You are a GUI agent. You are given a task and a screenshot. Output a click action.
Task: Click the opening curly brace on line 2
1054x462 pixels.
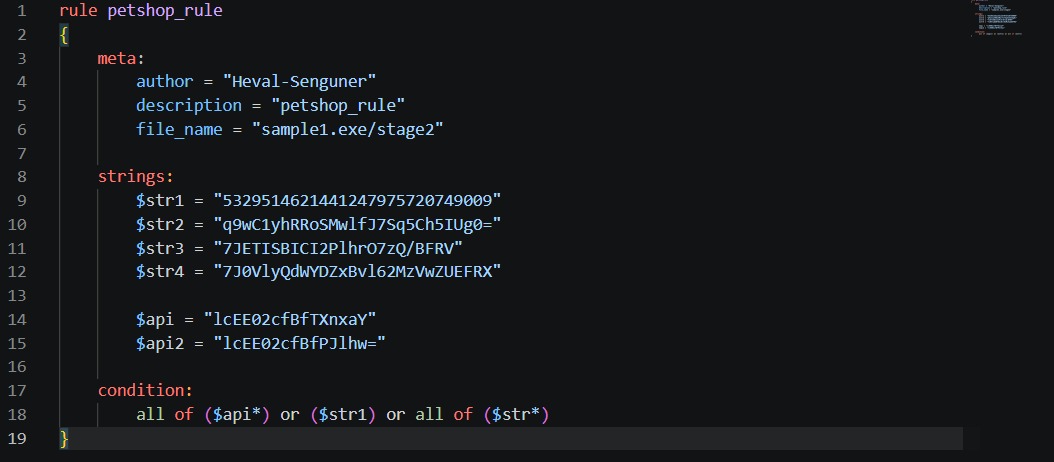pyautogui.click(x=64, y=35)
